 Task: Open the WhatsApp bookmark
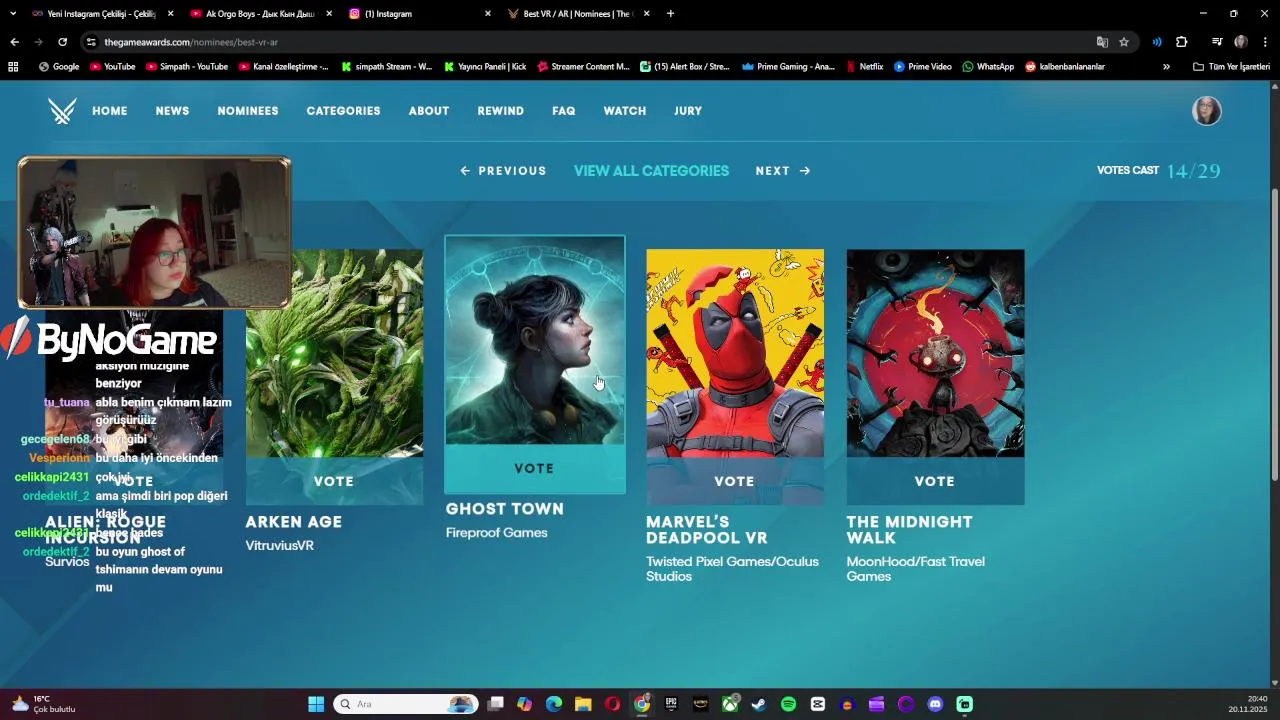[x=988, y=67]
